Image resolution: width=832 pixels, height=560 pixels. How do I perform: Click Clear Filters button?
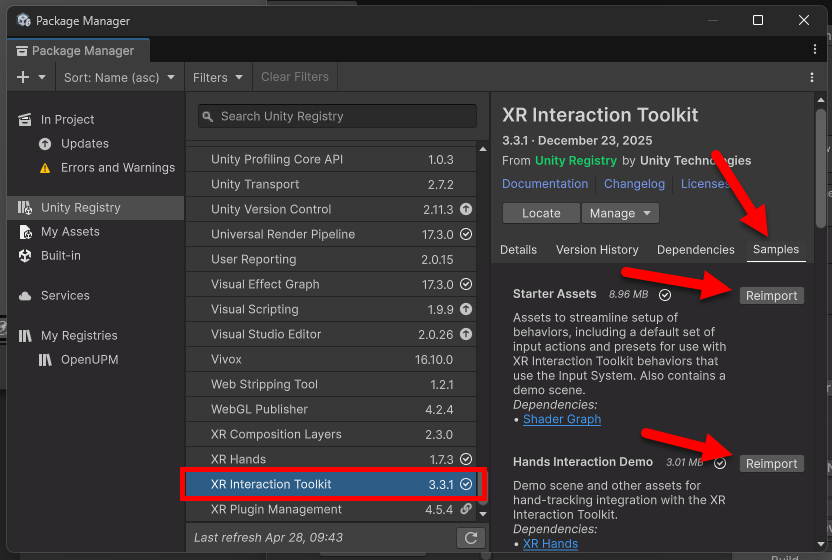[294, 77]
